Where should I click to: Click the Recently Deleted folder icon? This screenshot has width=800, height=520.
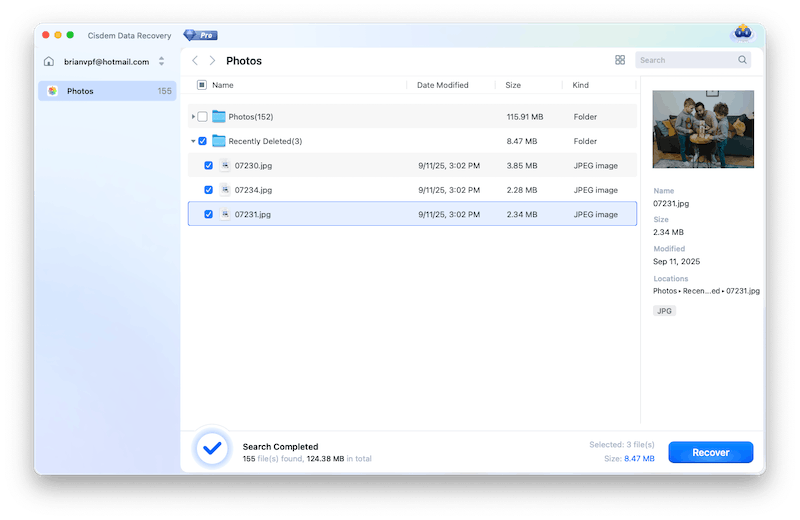pyautogui.click(x=218, y=141)
